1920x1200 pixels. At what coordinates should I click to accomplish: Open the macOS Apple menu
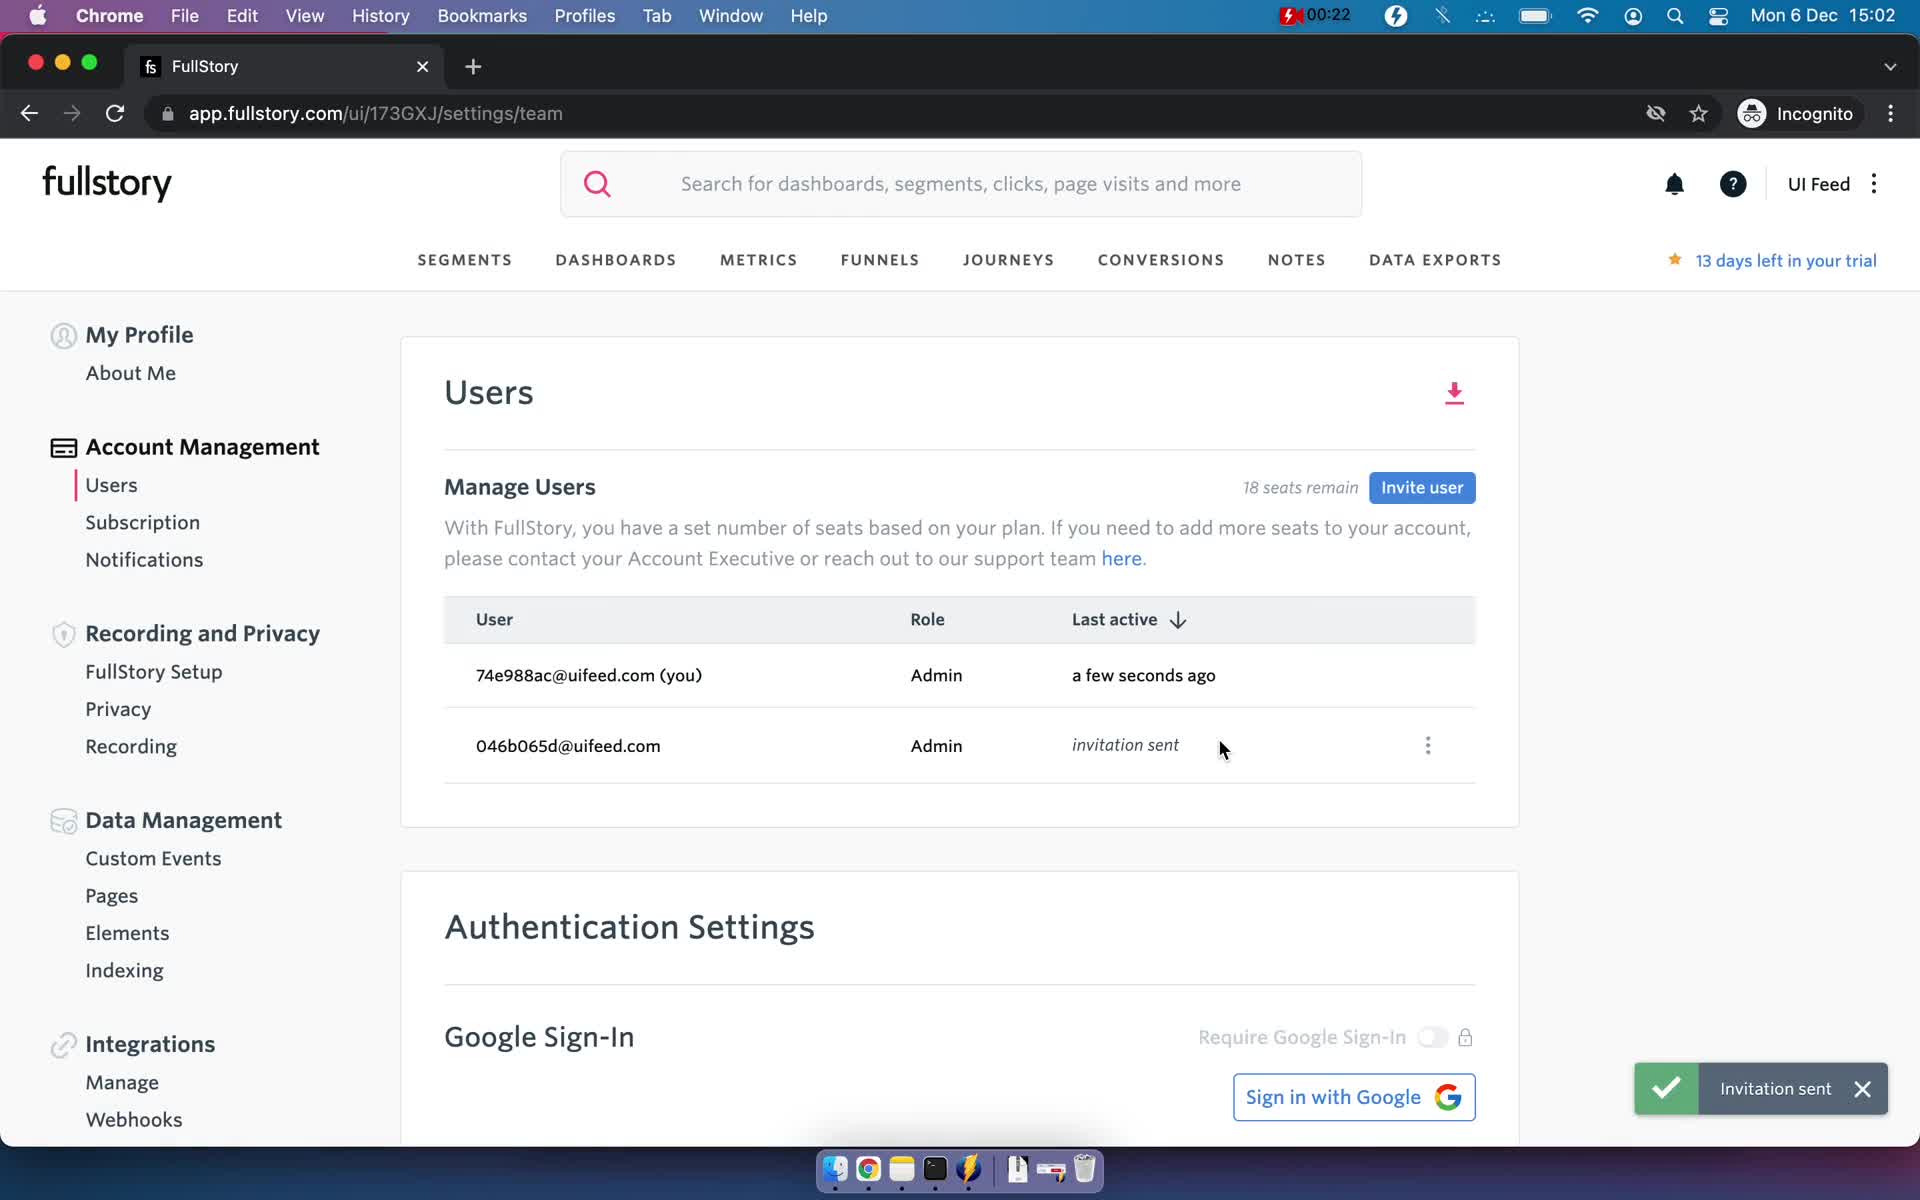(x=37, y=16)
